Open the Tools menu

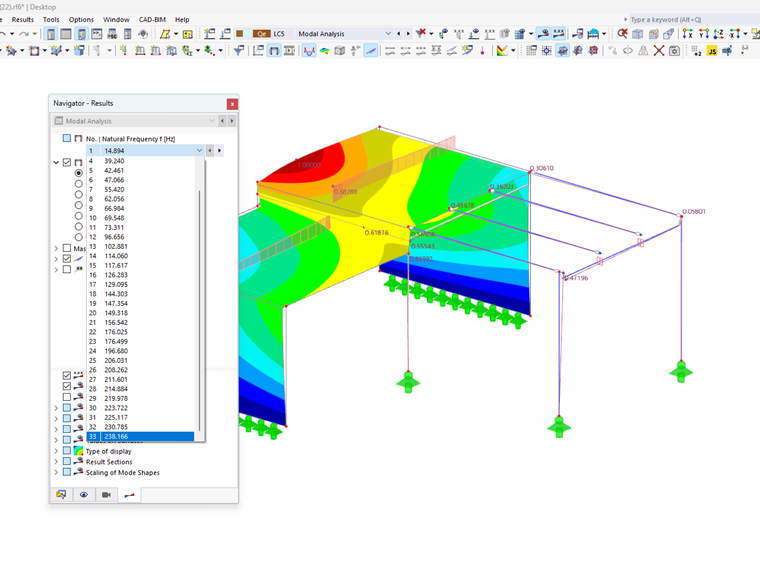(51, 20)
